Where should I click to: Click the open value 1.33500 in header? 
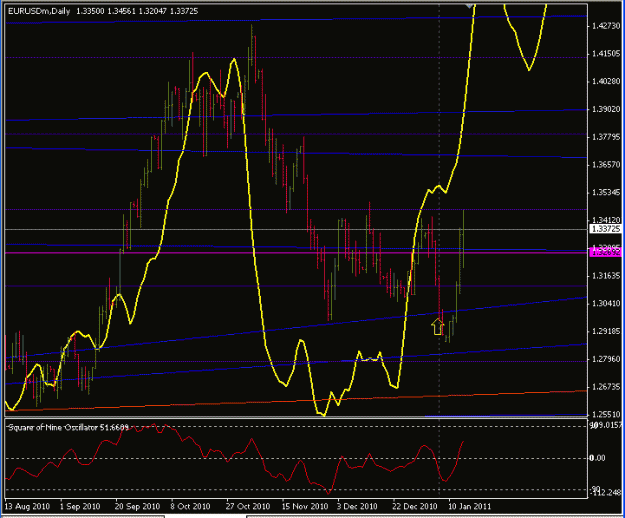coord(90,11)
